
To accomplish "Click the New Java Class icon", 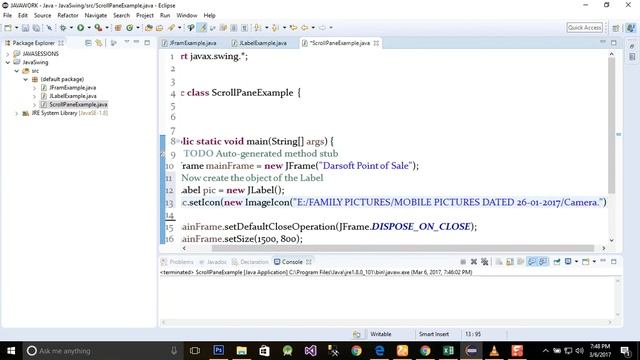I will click(129, 28).
